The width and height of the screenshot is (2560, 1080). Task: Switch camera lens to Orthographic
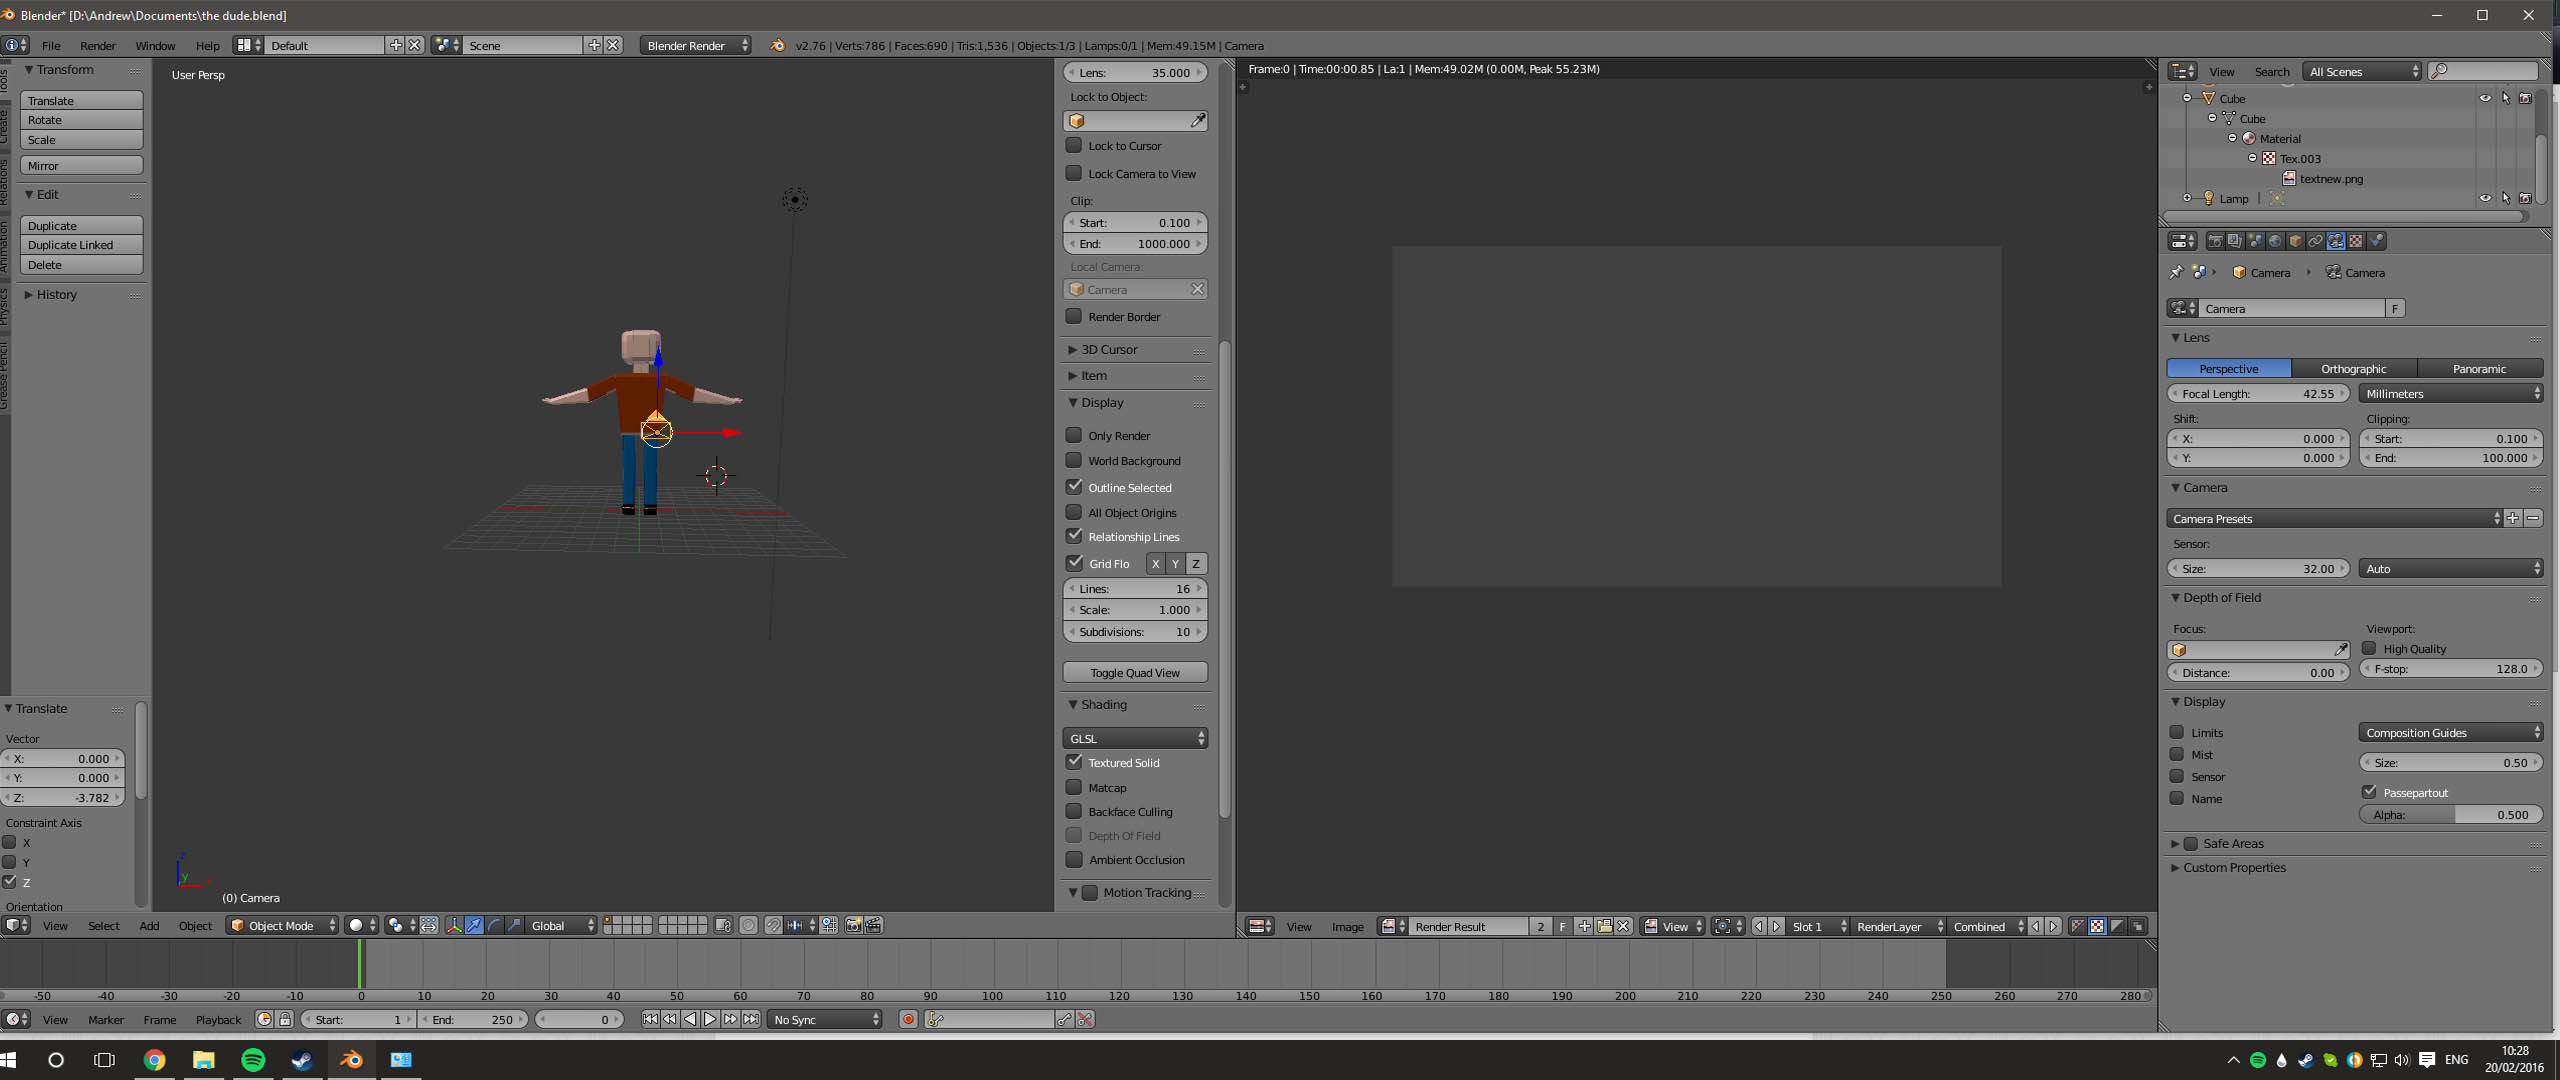pyautogui.click(x=2354, y=368)
